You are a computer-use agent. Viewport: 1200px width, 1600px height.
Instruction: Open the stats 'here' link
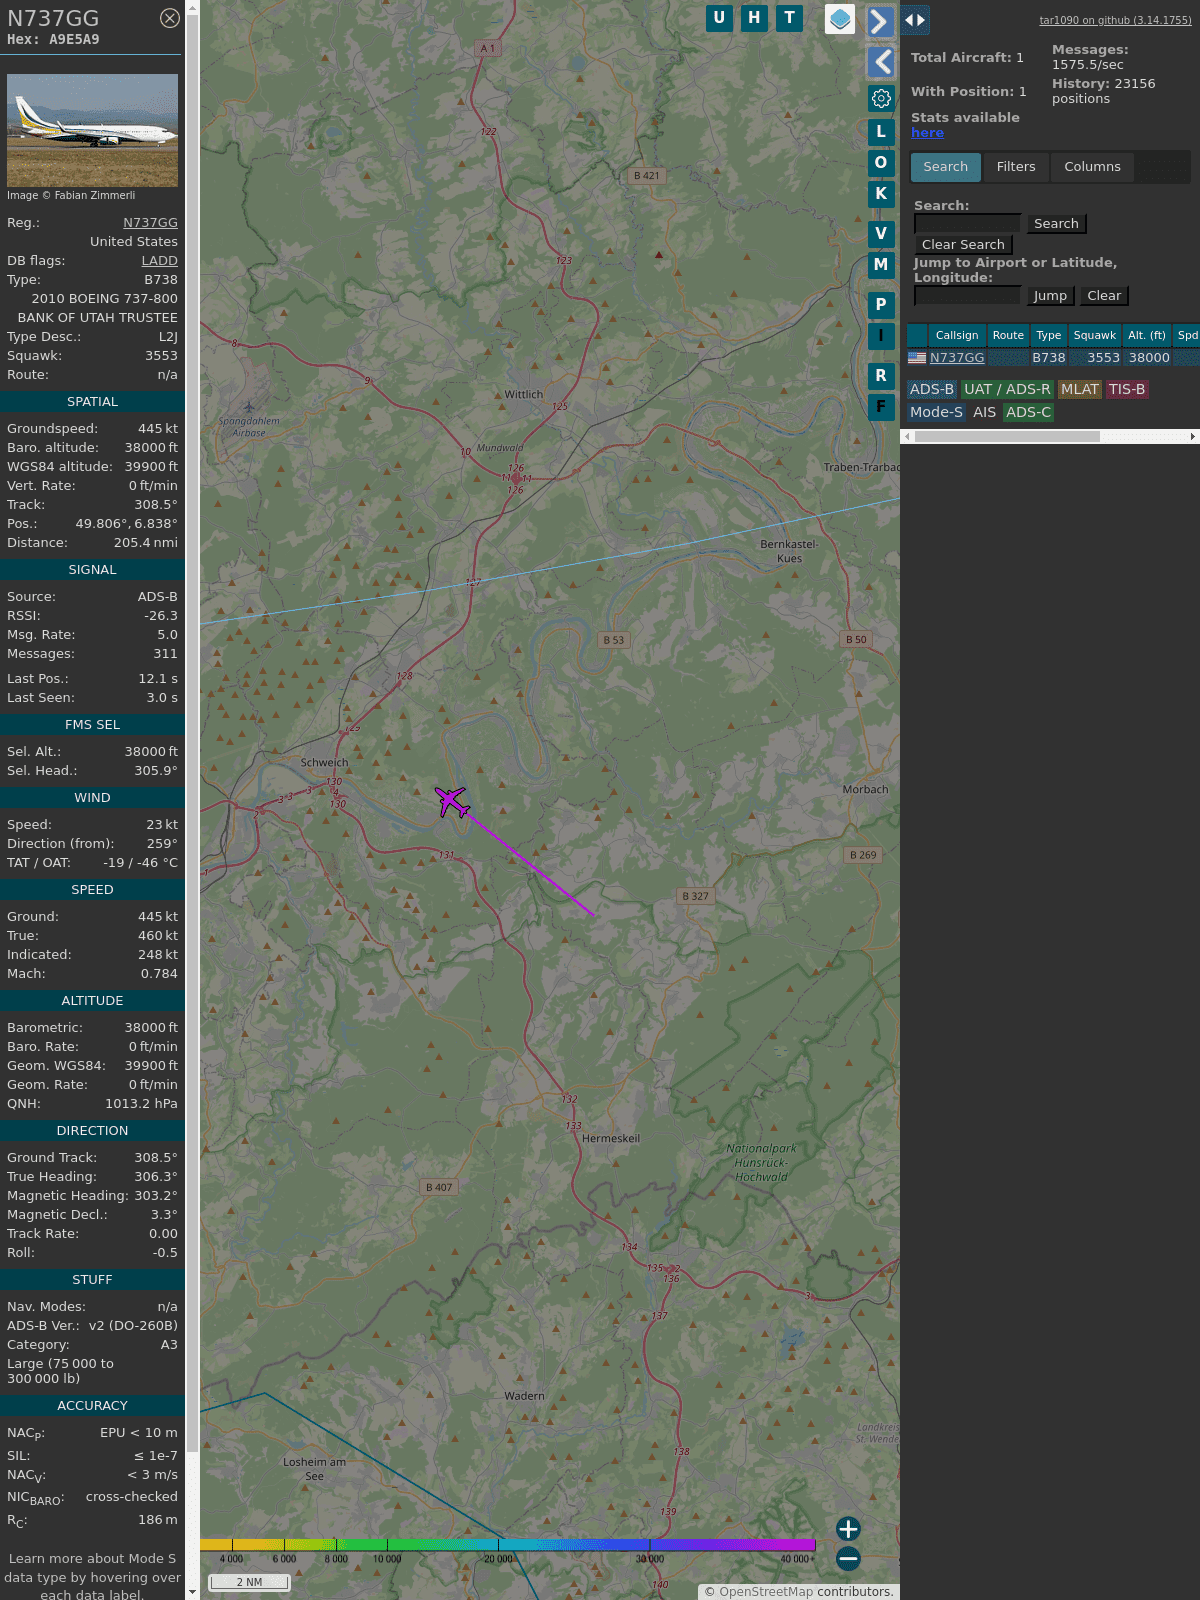pos(927,133)
